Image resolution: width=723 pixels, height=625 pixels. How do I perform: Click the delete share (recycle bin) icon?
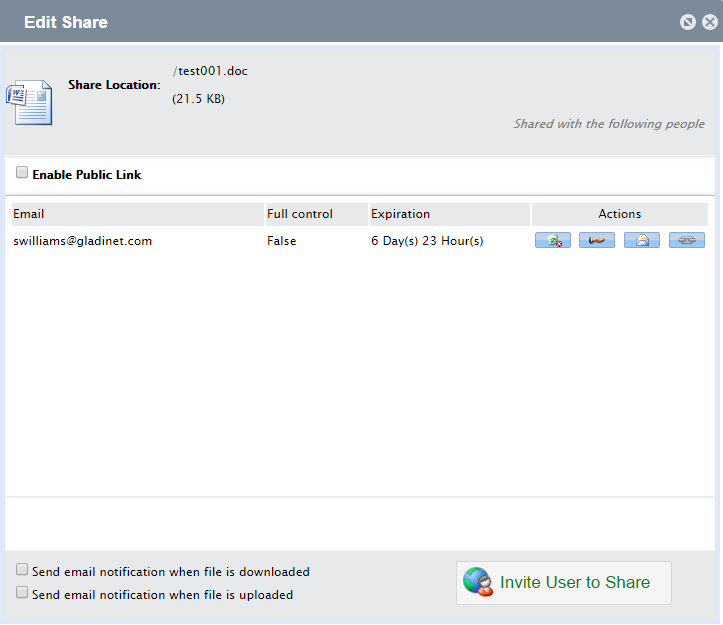552,240
